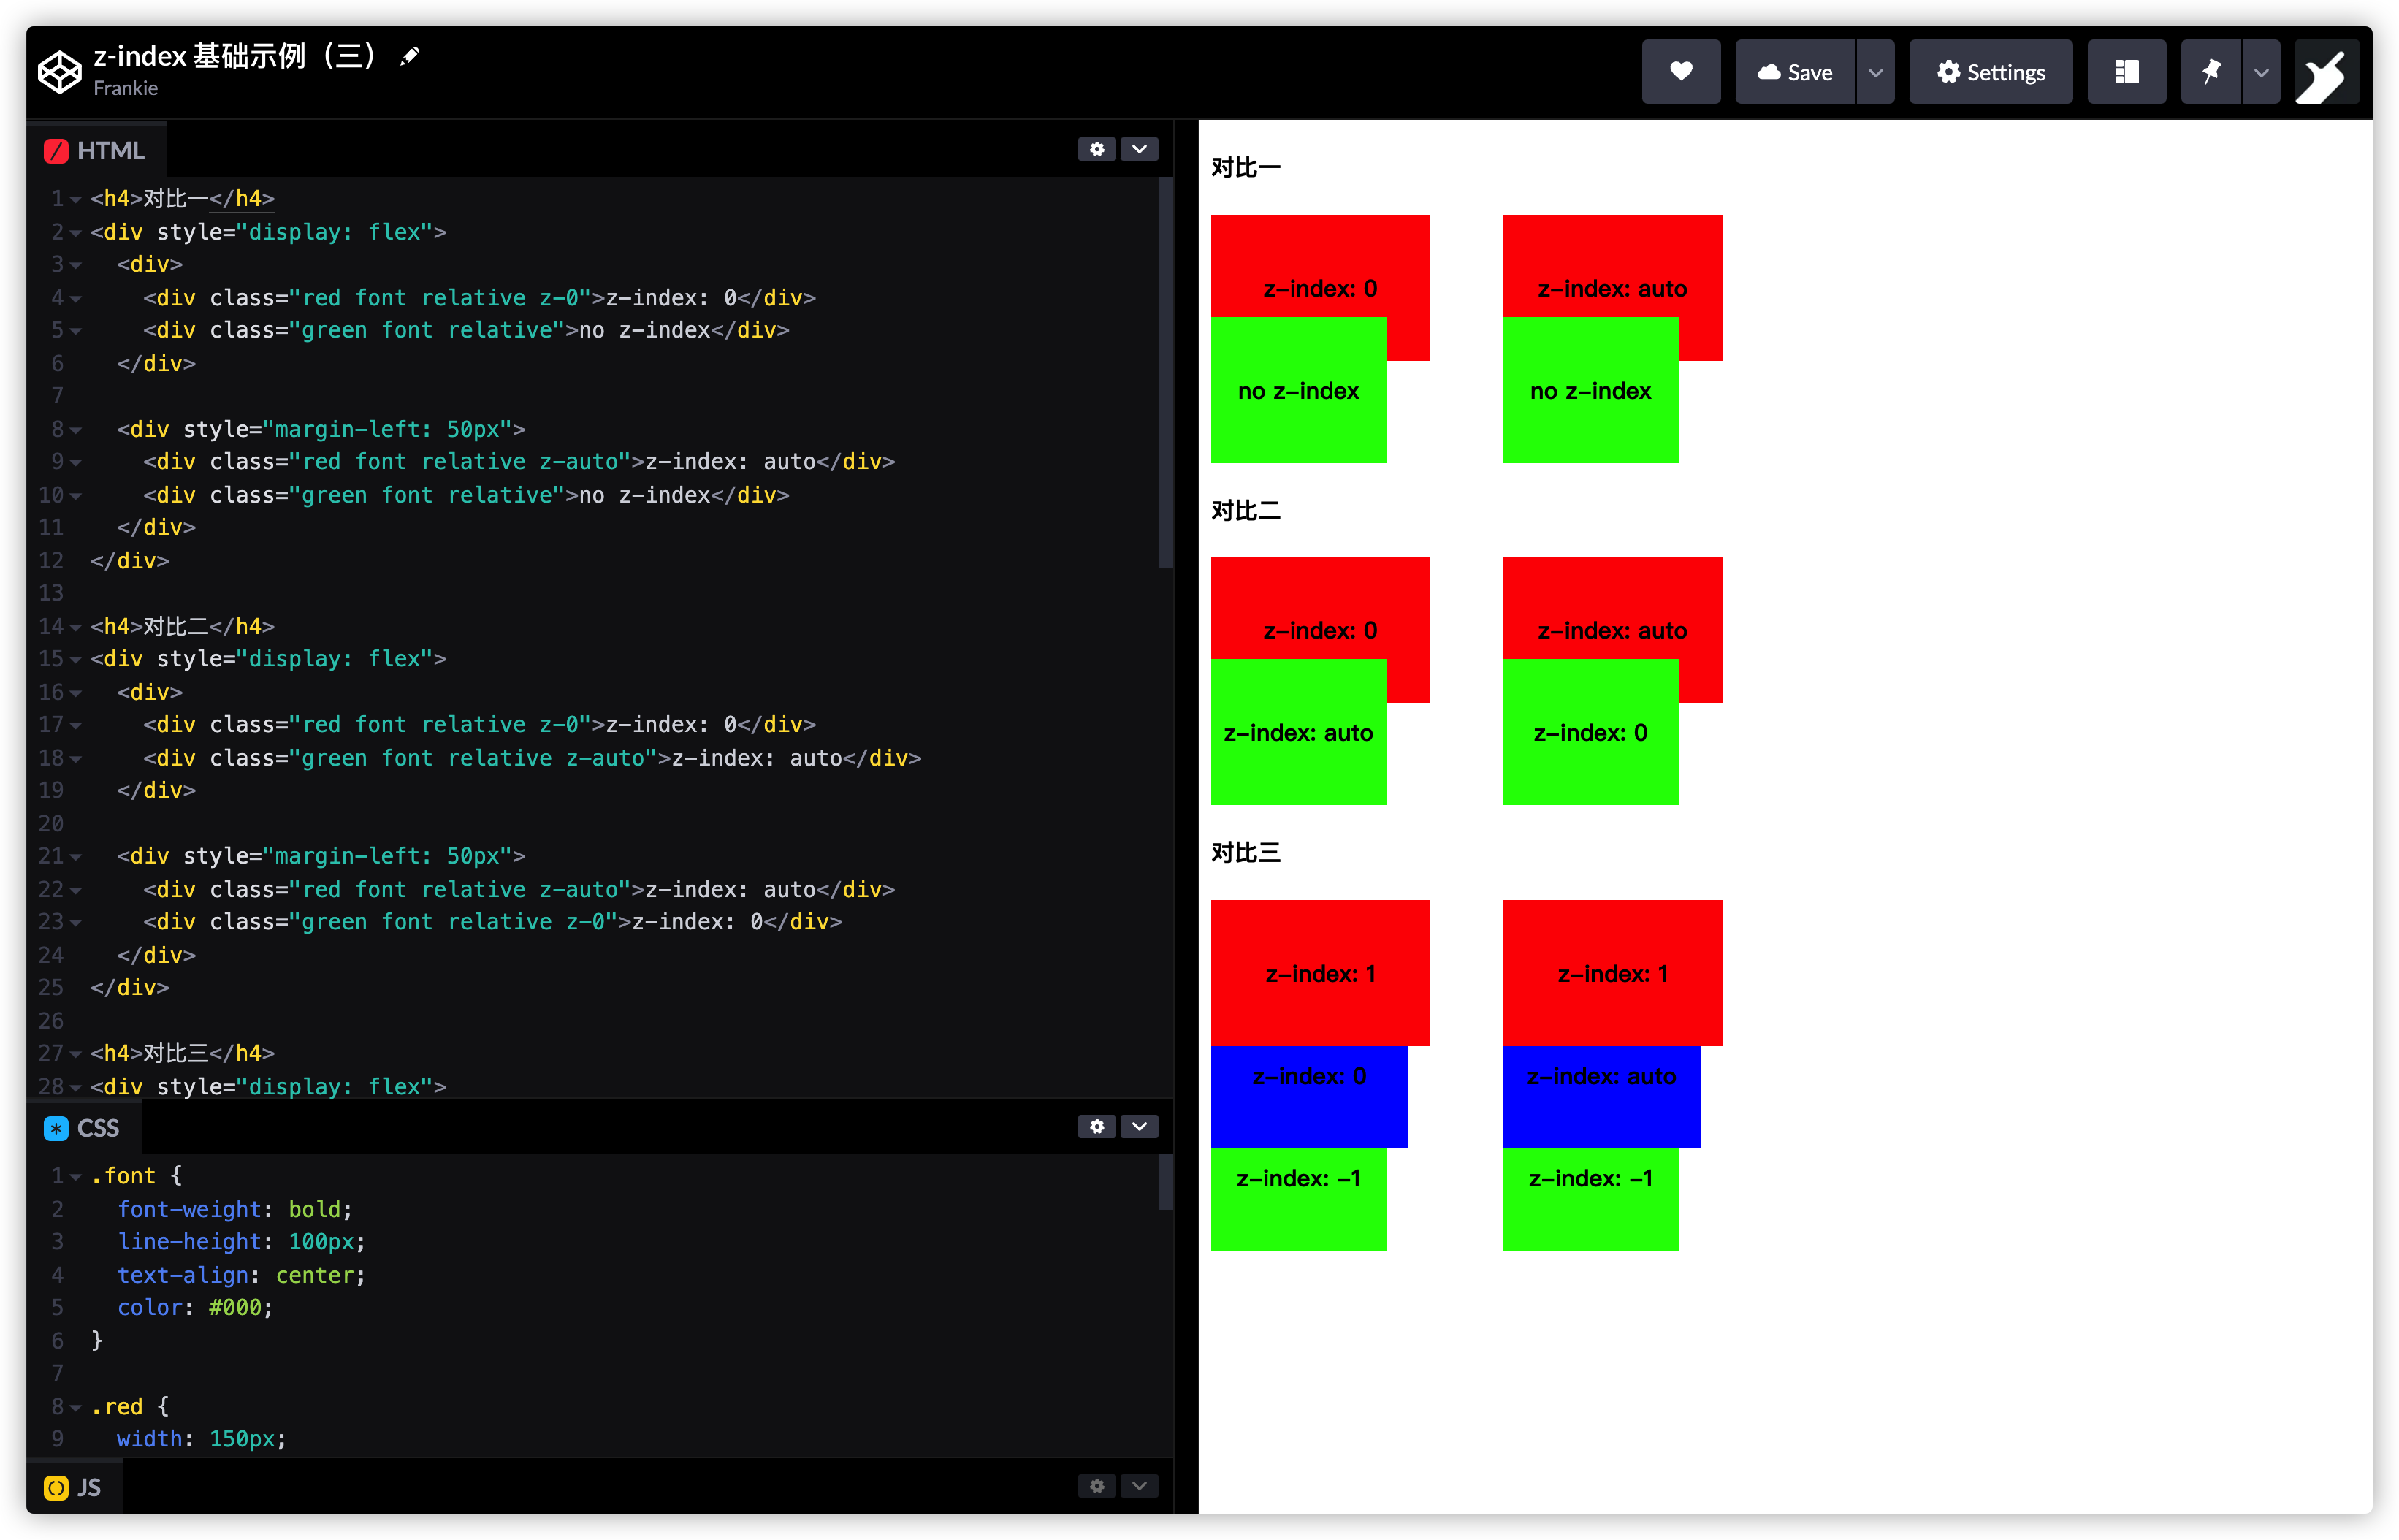Open HTML panel chevron dropdown menu

[x=1139, y=149]
